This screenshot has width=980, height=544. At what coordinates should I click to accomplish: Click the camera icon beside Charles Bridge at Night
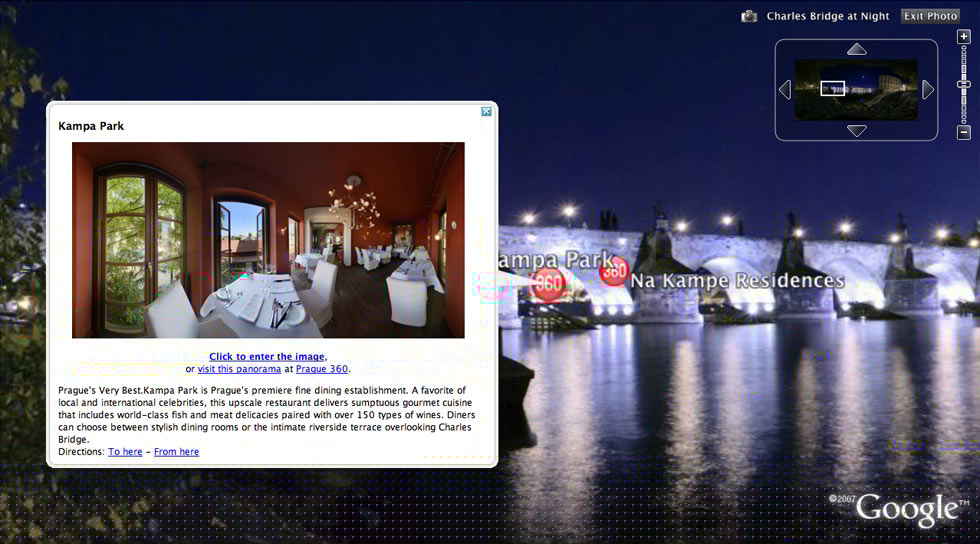tap(749, 16)
